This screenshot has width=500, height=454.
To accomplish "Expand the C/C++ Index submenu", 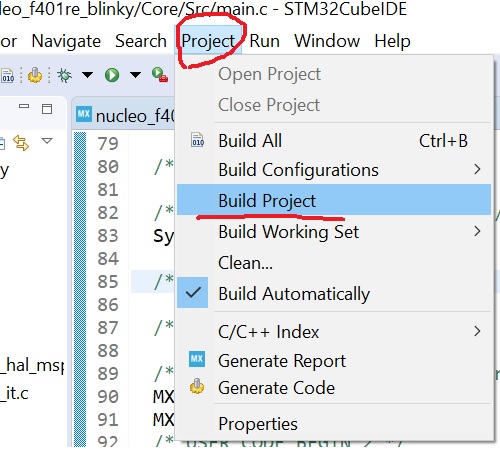I will [x=334, y=332].
